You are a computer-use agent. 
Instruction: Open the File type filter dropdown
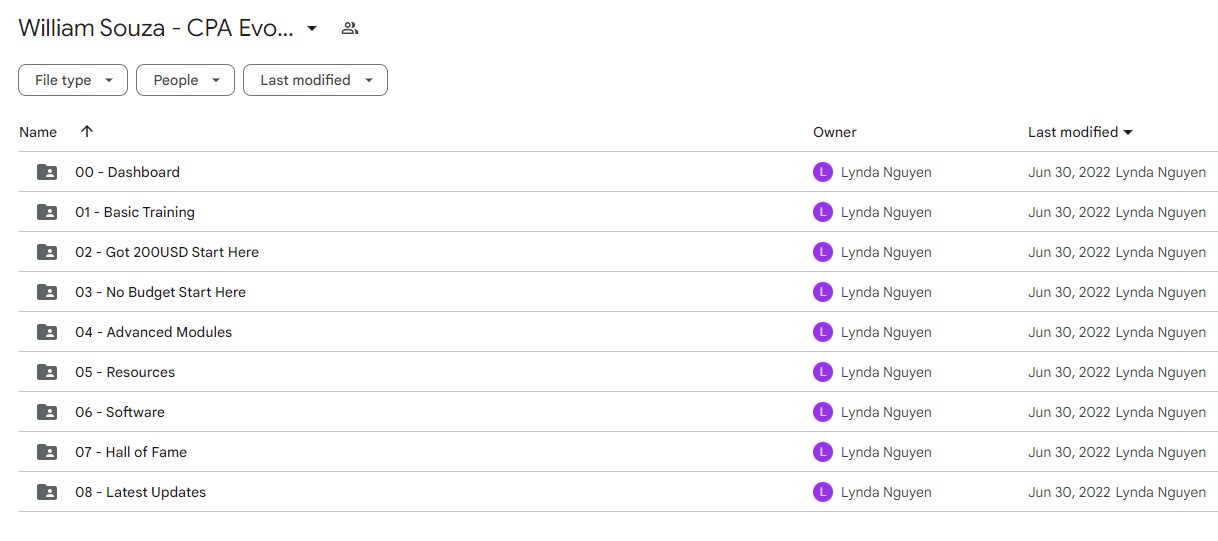tap(73, 80)
